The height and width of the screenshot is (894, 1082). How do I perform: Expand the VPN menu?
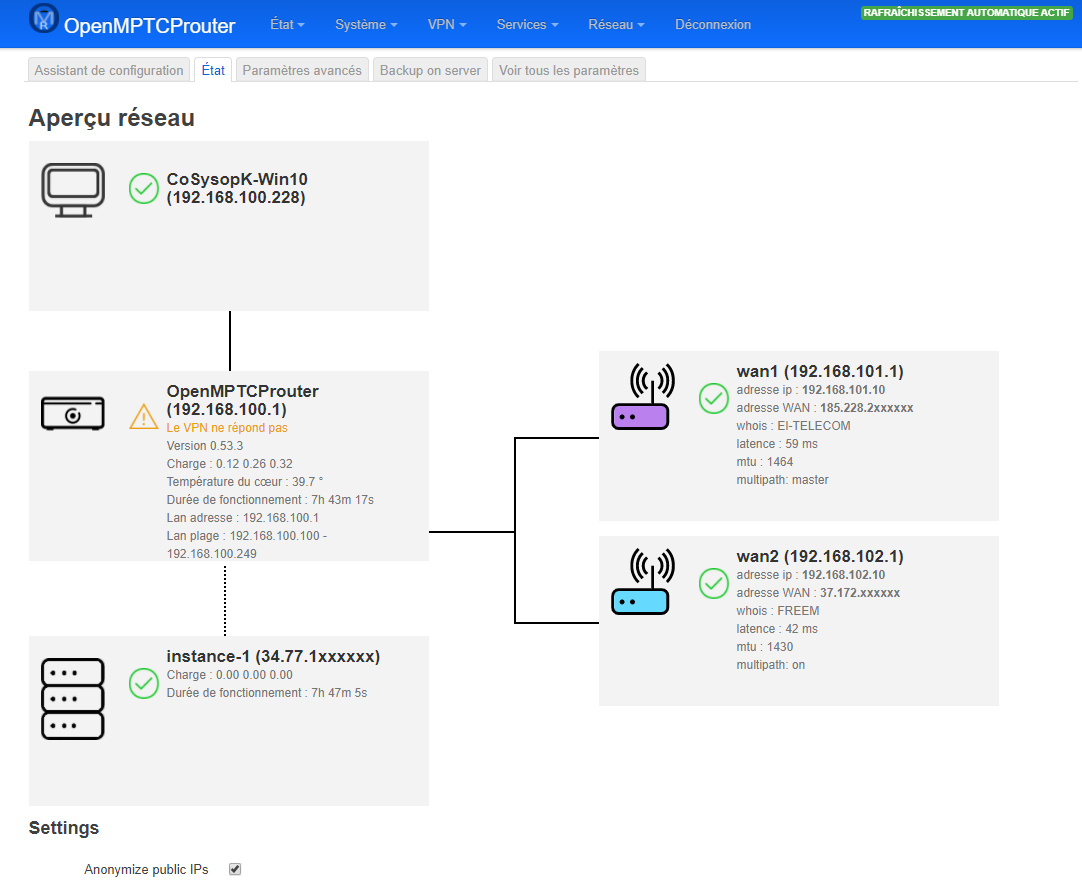click(447, 24)
